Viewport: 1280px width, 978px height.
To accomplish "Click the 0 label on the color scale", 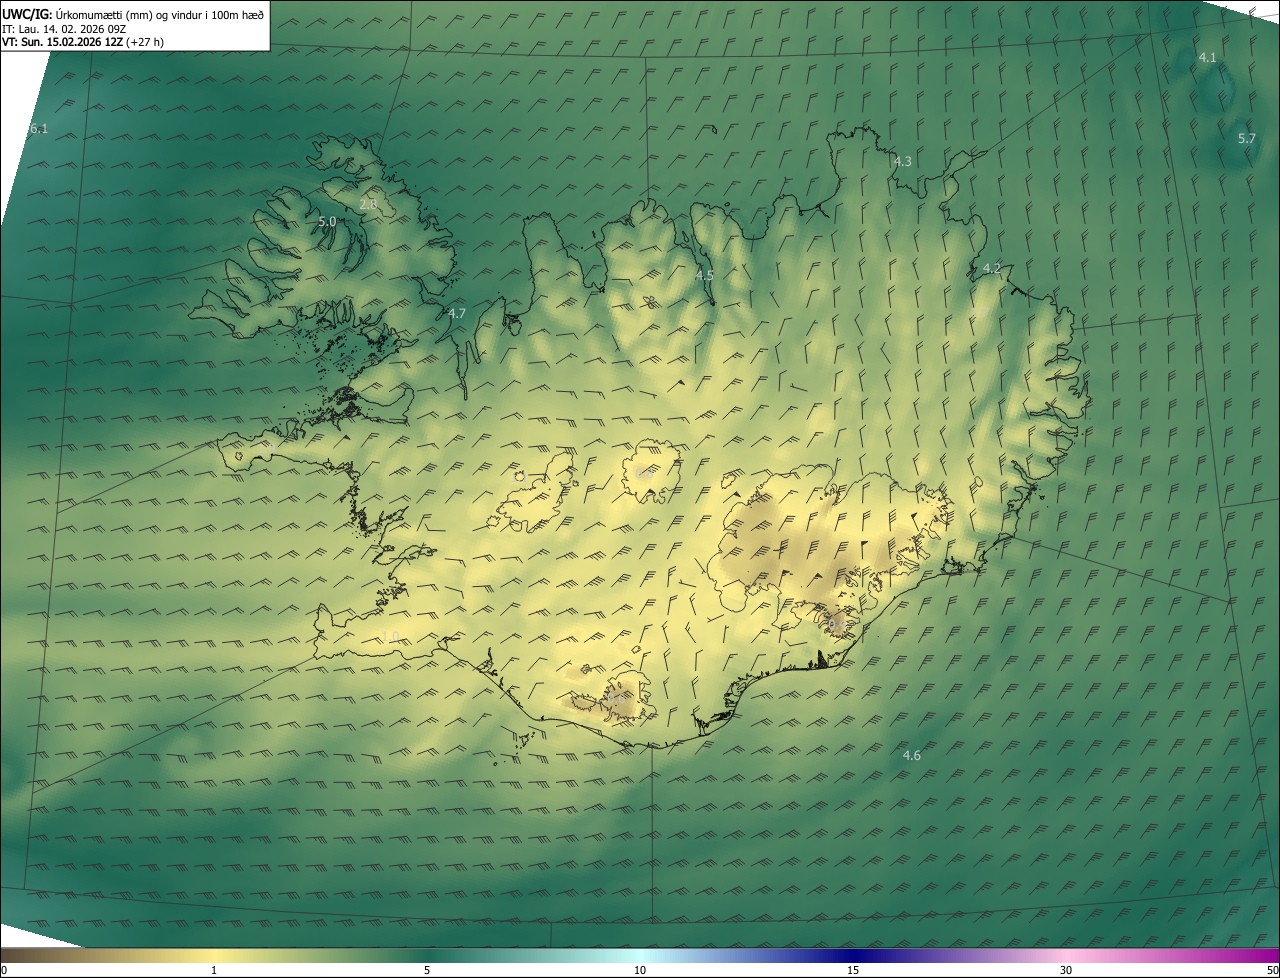I will pos(3,971).
